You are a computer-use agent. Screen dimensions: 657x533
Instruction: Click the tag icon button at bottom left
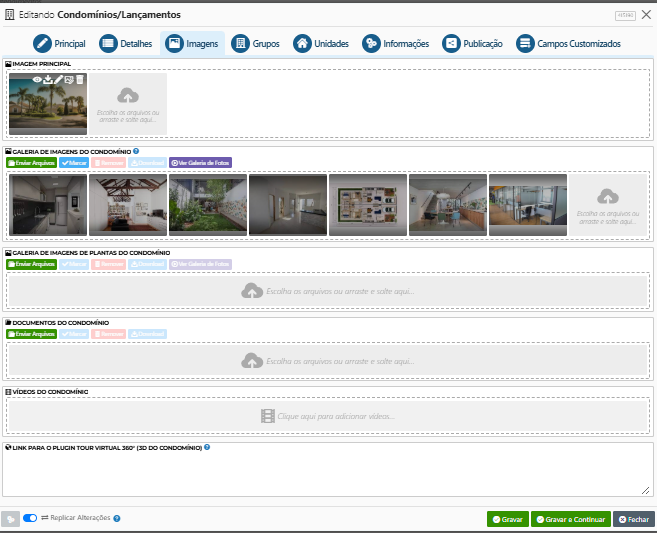coord(11,519)
